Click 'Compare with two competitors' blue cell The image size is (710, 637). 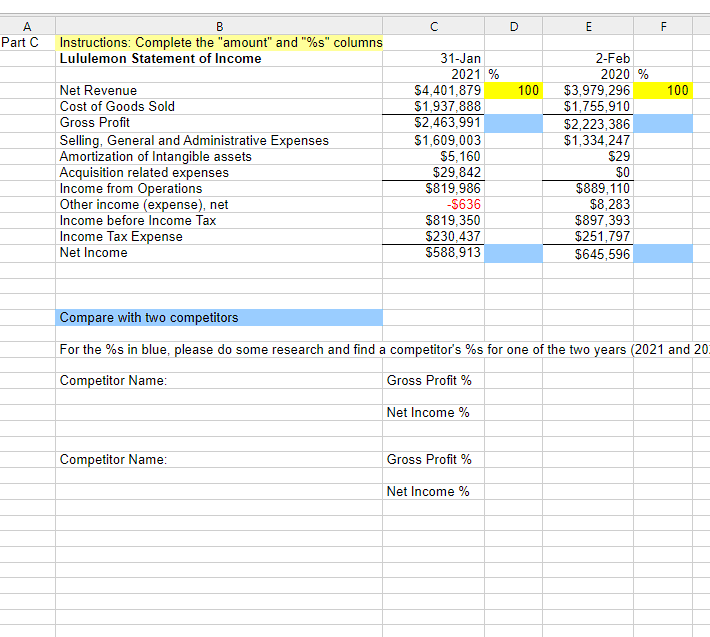click(219, 317)
